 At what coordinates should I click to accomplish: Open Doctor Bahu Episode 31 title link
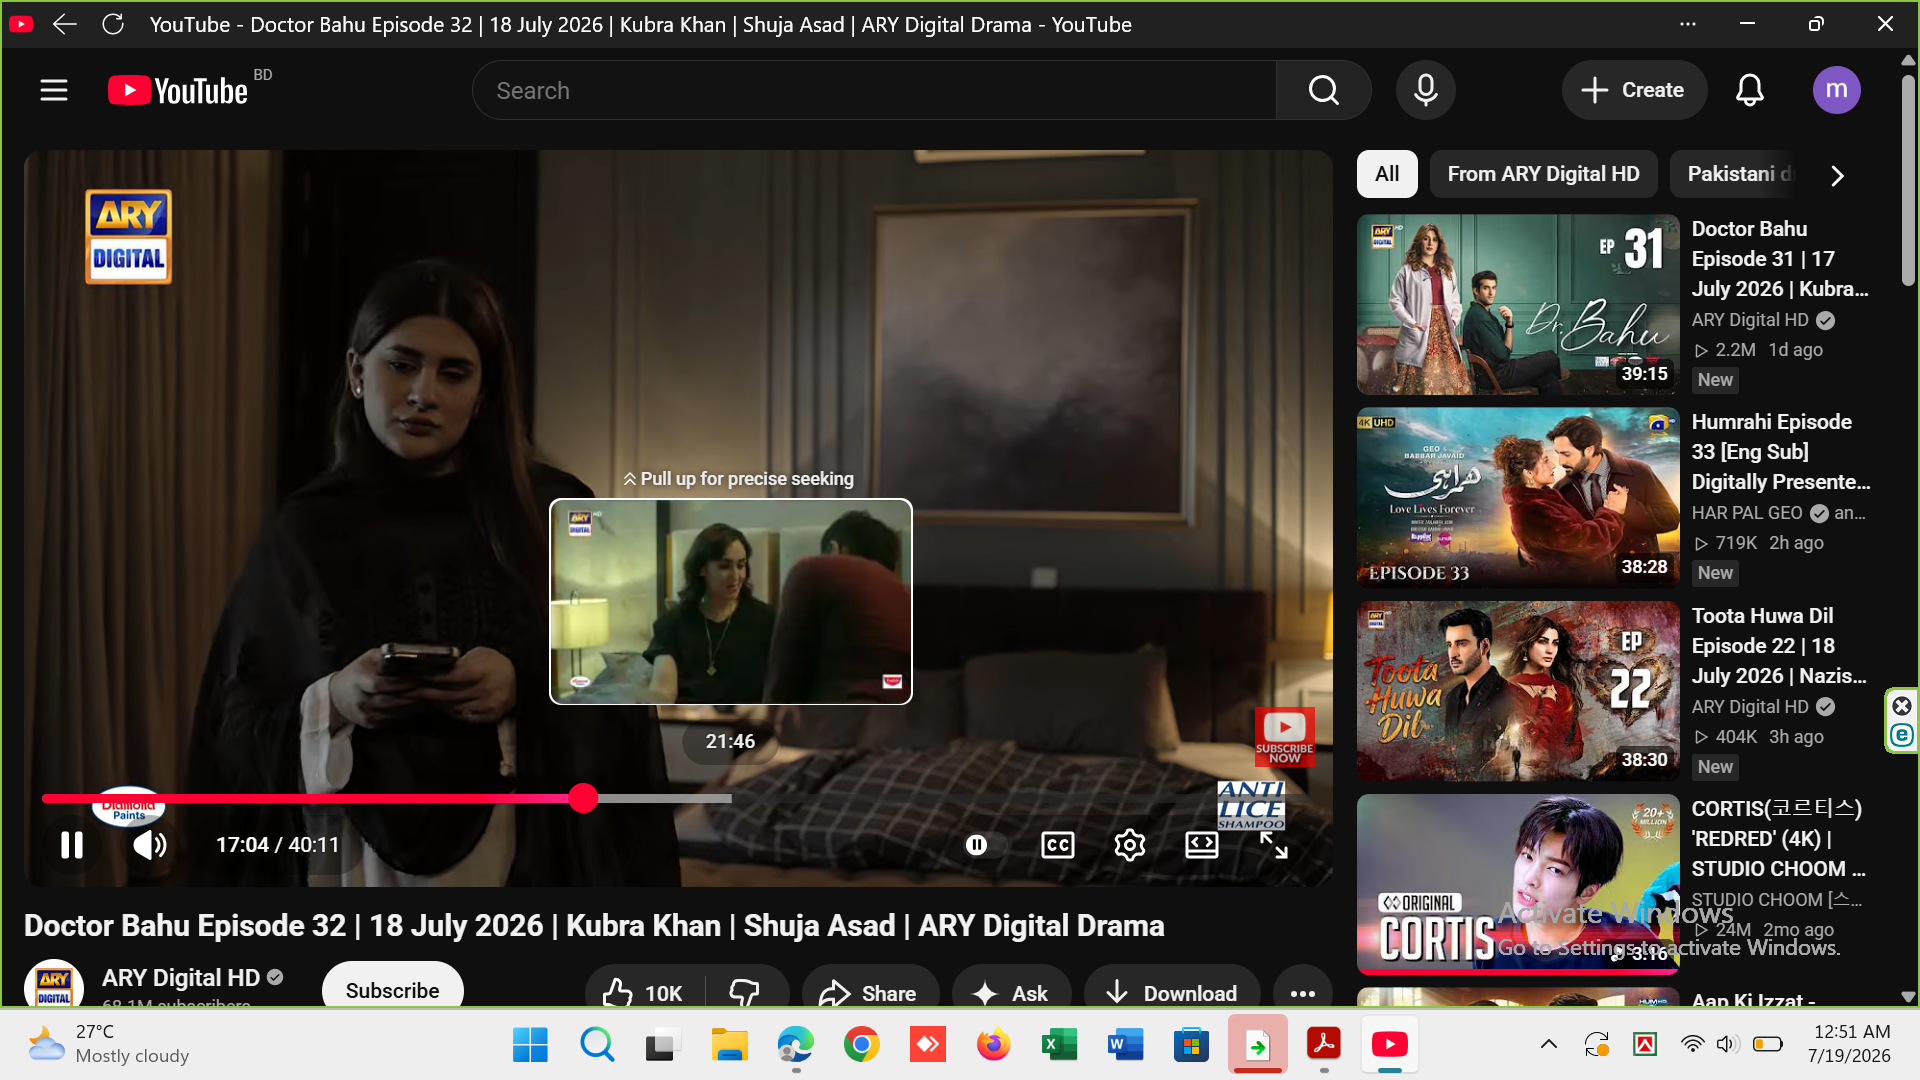1780,259
